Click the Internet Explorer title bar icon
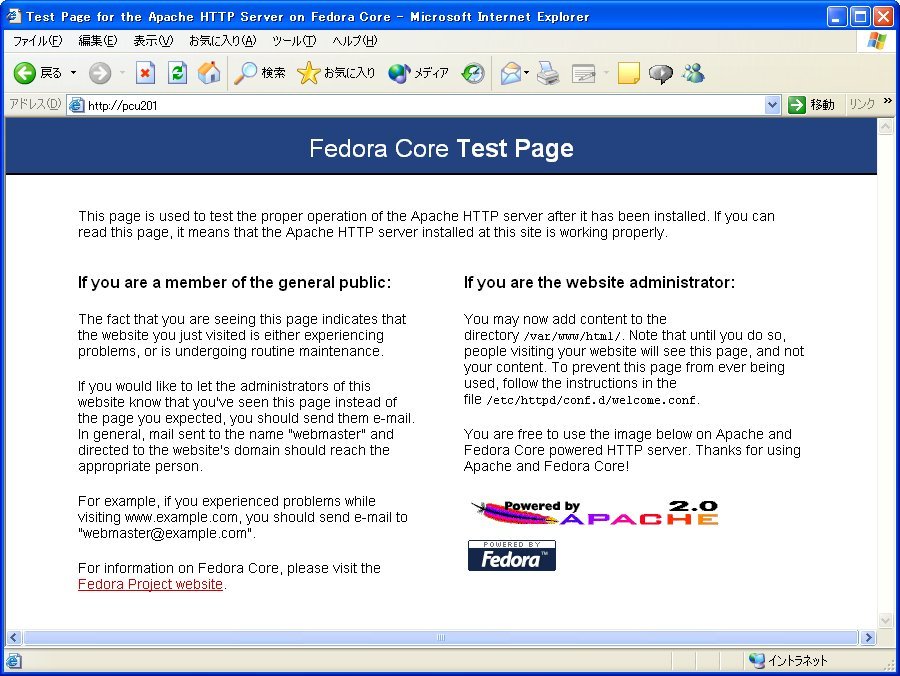This screenshot has width=900, height=676. point(13,16)
